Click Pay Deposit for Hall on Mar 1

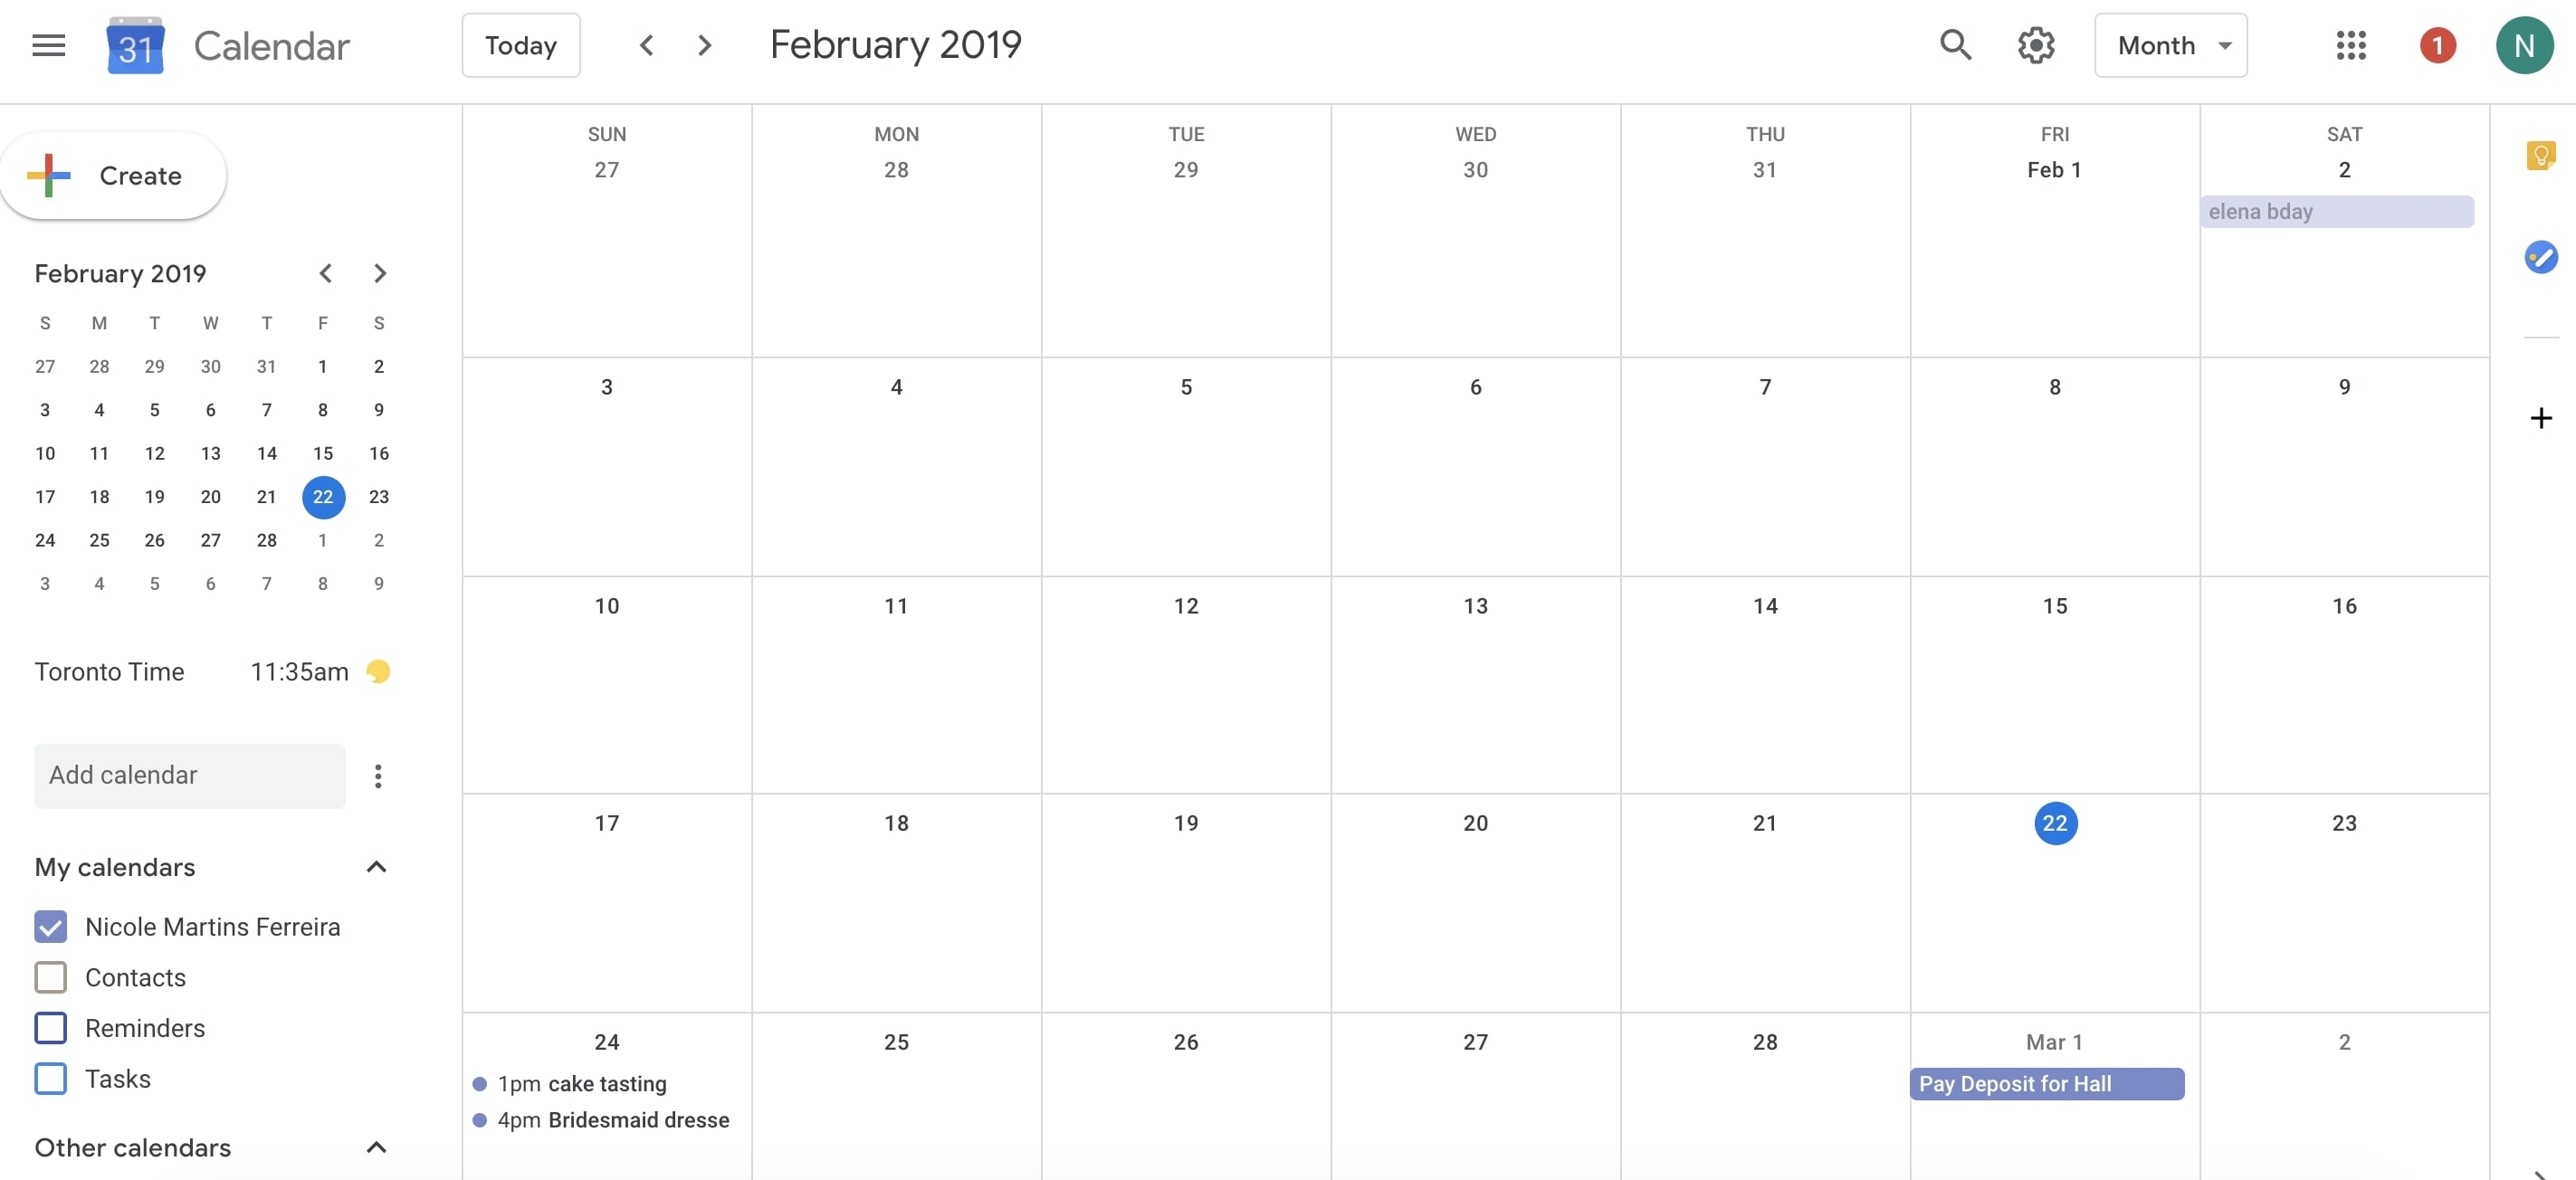2048,1083
